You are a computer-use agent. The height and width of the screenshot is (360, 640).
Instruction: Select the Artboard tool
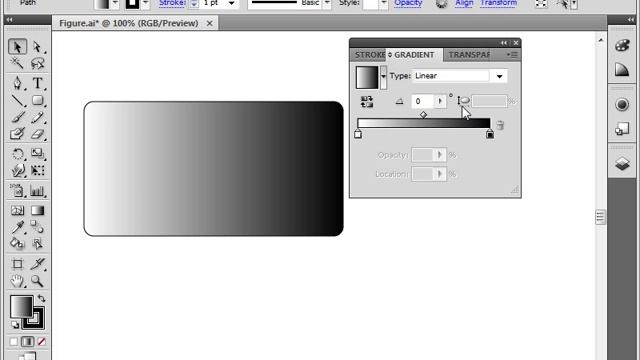[x=17, y=264]
